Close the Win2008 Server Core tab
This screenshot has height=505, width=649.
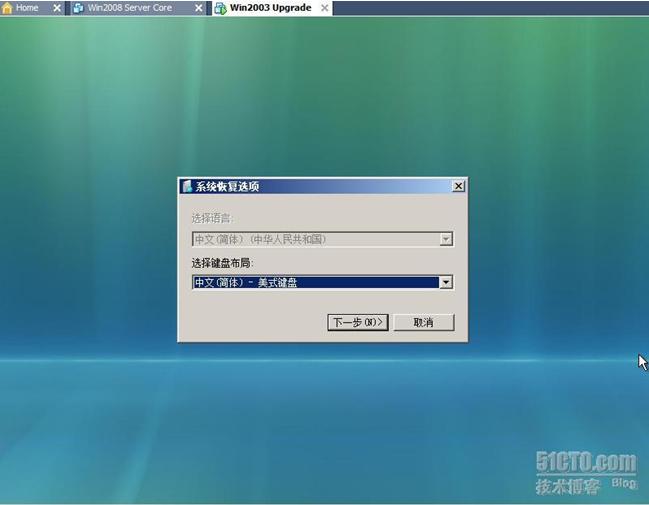(x=198, y=8)
